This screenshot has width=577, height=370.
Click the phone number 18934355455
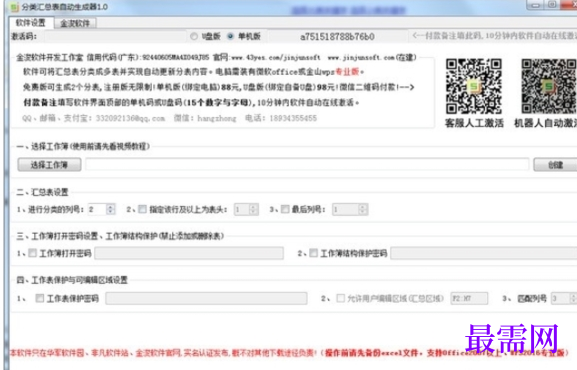tap(293, 118)
